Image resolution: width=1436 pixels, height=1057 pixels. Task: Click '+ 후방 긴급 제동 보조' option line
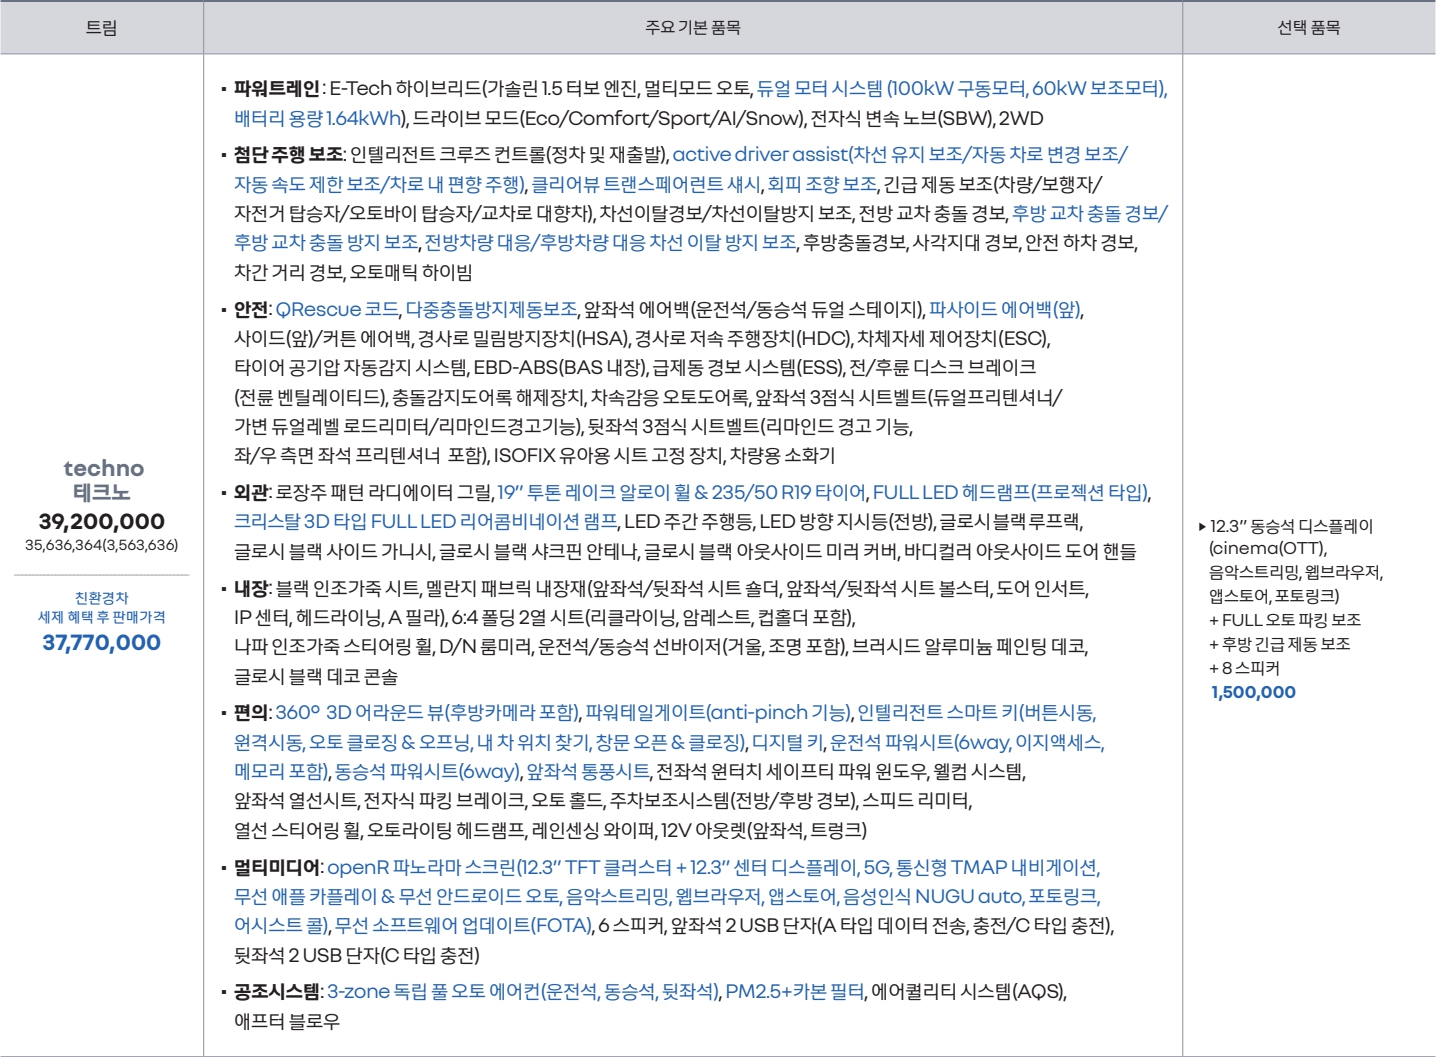[1280, 644]
